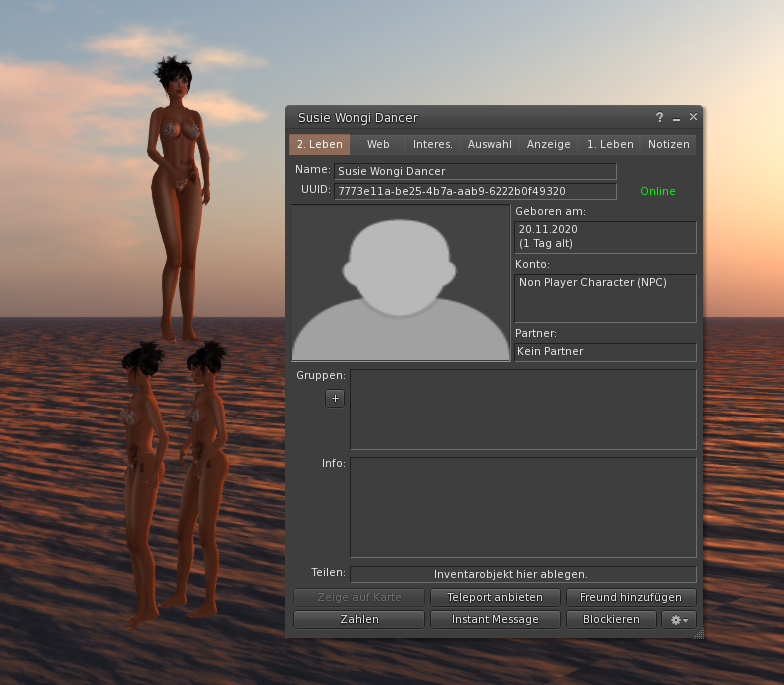Screen dimensions: 784x685
Task: Click the plus icon beside Gruppen
Action: 335,398
